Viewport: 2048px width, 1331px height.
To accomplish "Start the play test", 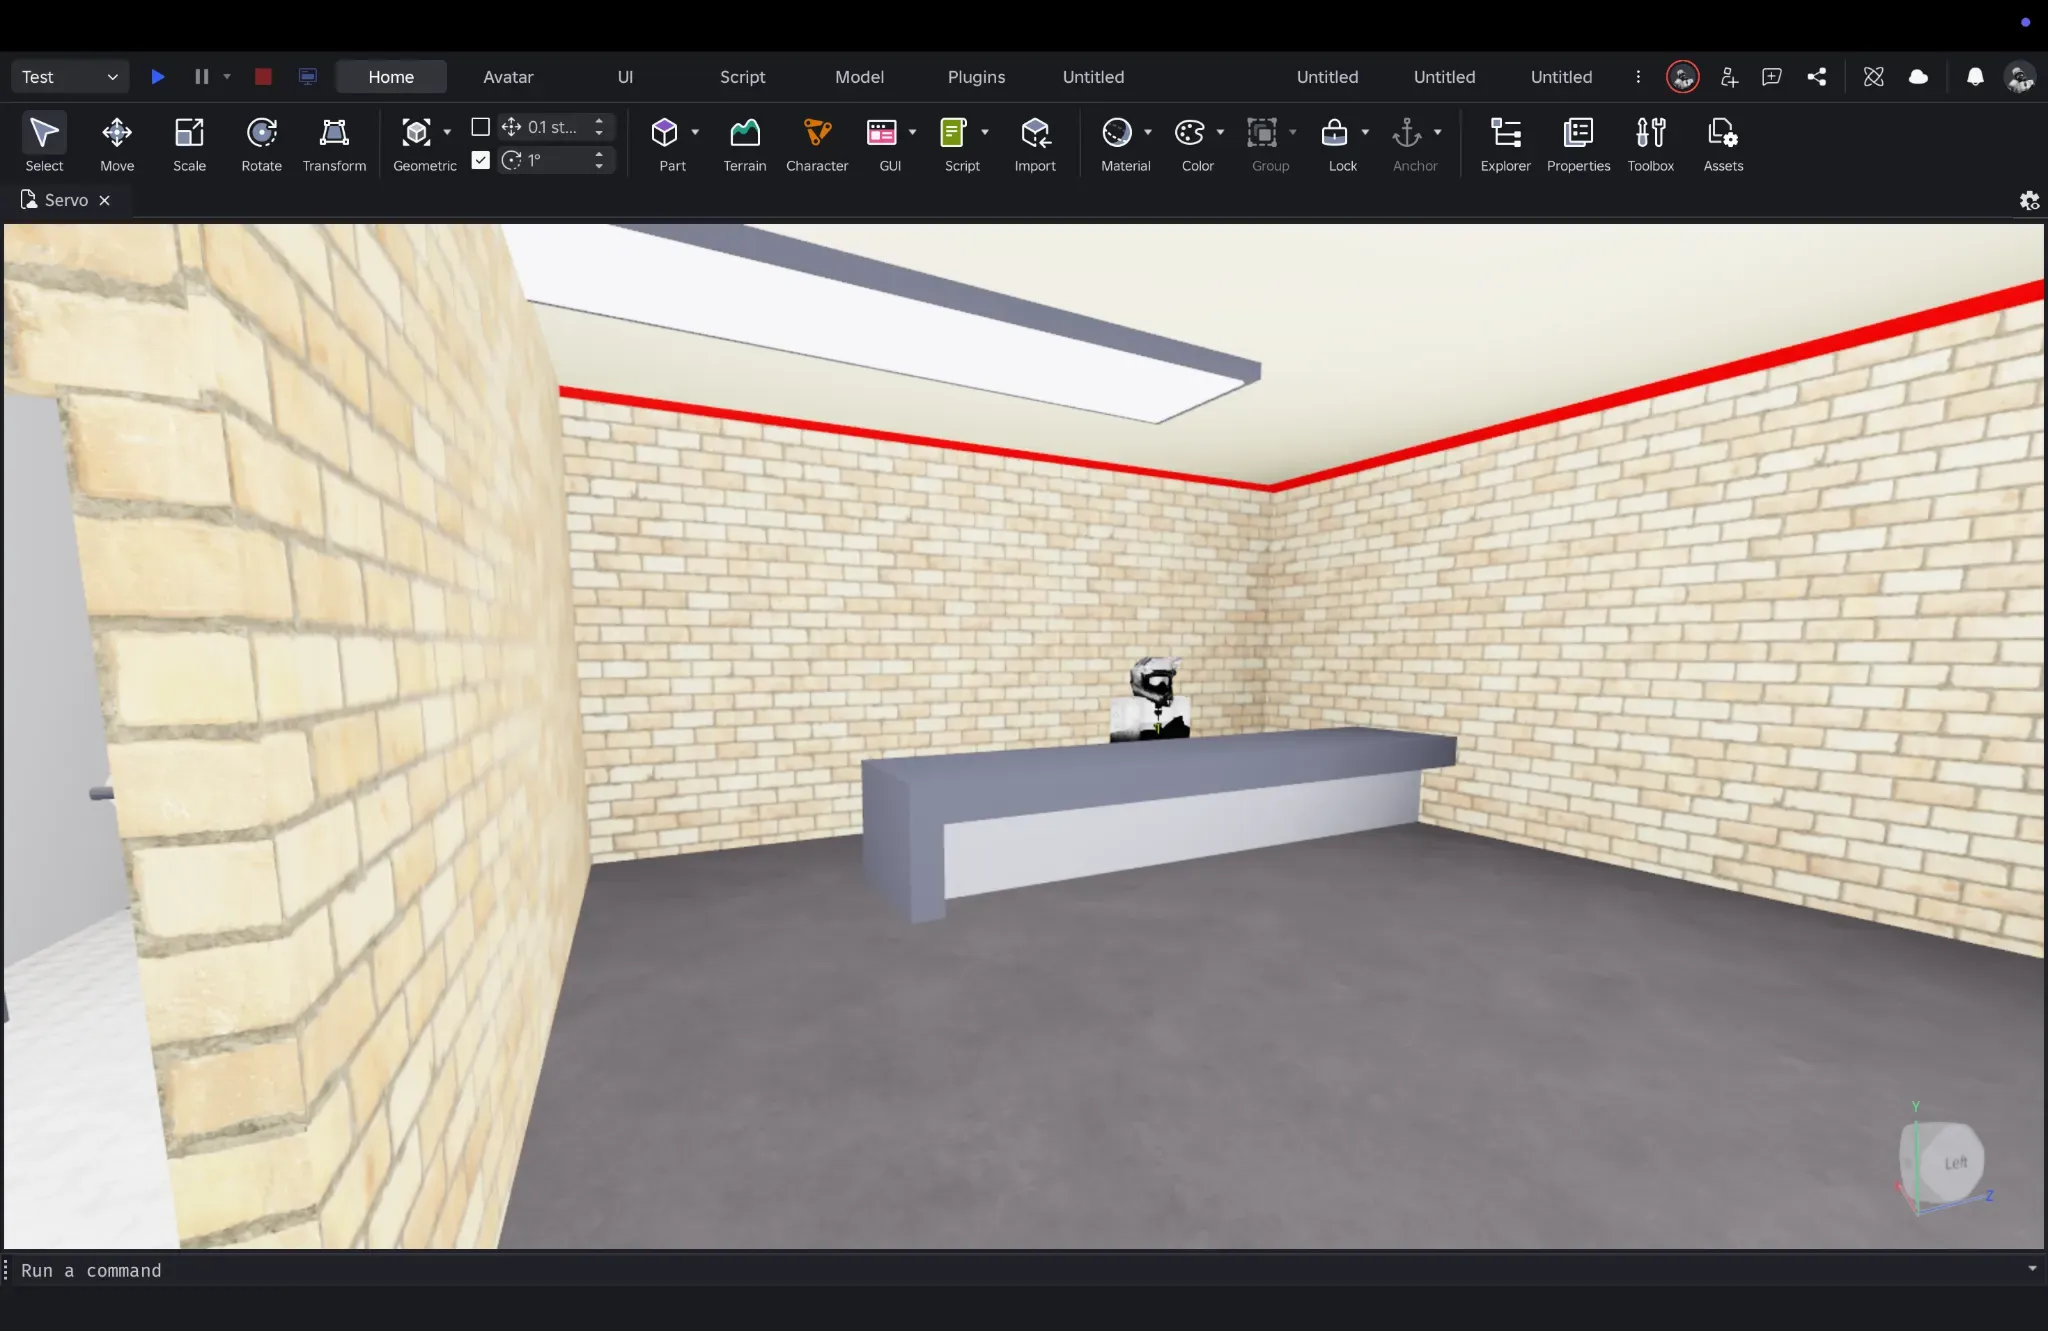I will tap(157, 77).
